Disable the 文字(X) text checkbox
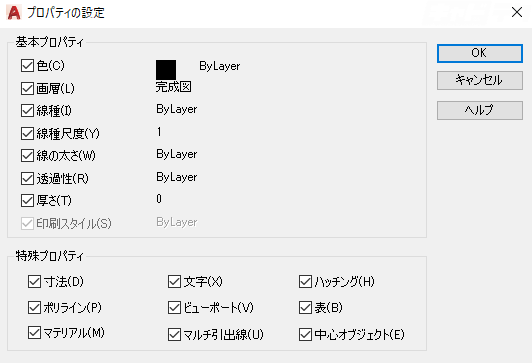Image resolution: width=532 pixels, height=363 pixels. click(174, 281)
